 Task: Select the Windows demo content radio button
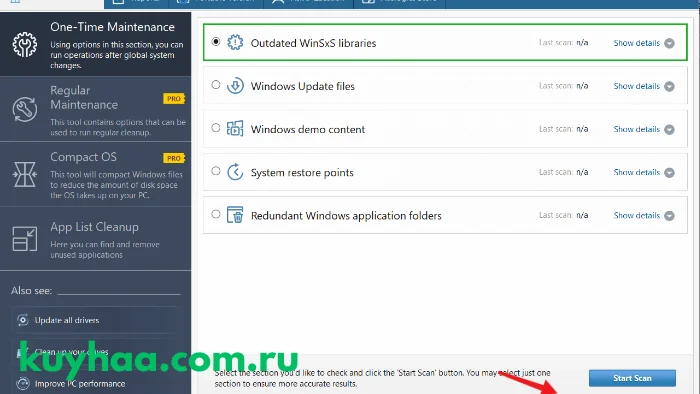pos(216,128)
